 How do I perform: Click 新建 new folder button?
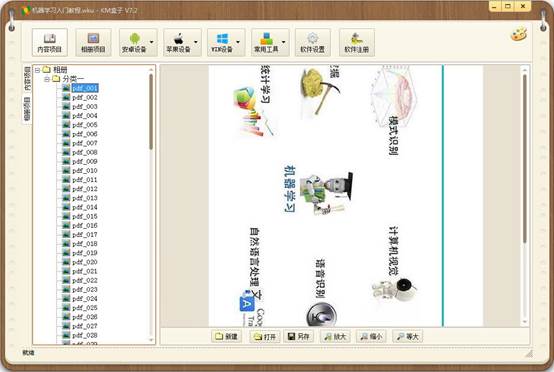point(226,336)
